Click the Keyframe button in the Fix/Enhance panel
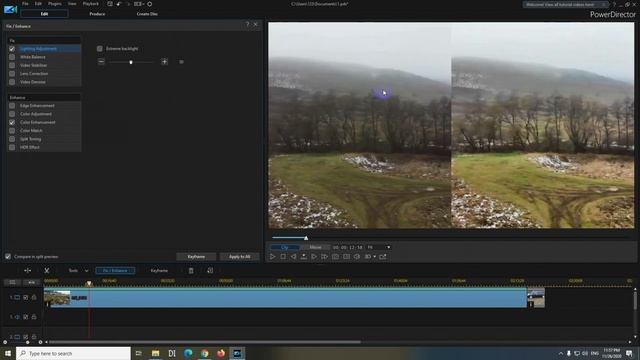 click(x=196, y=257)
